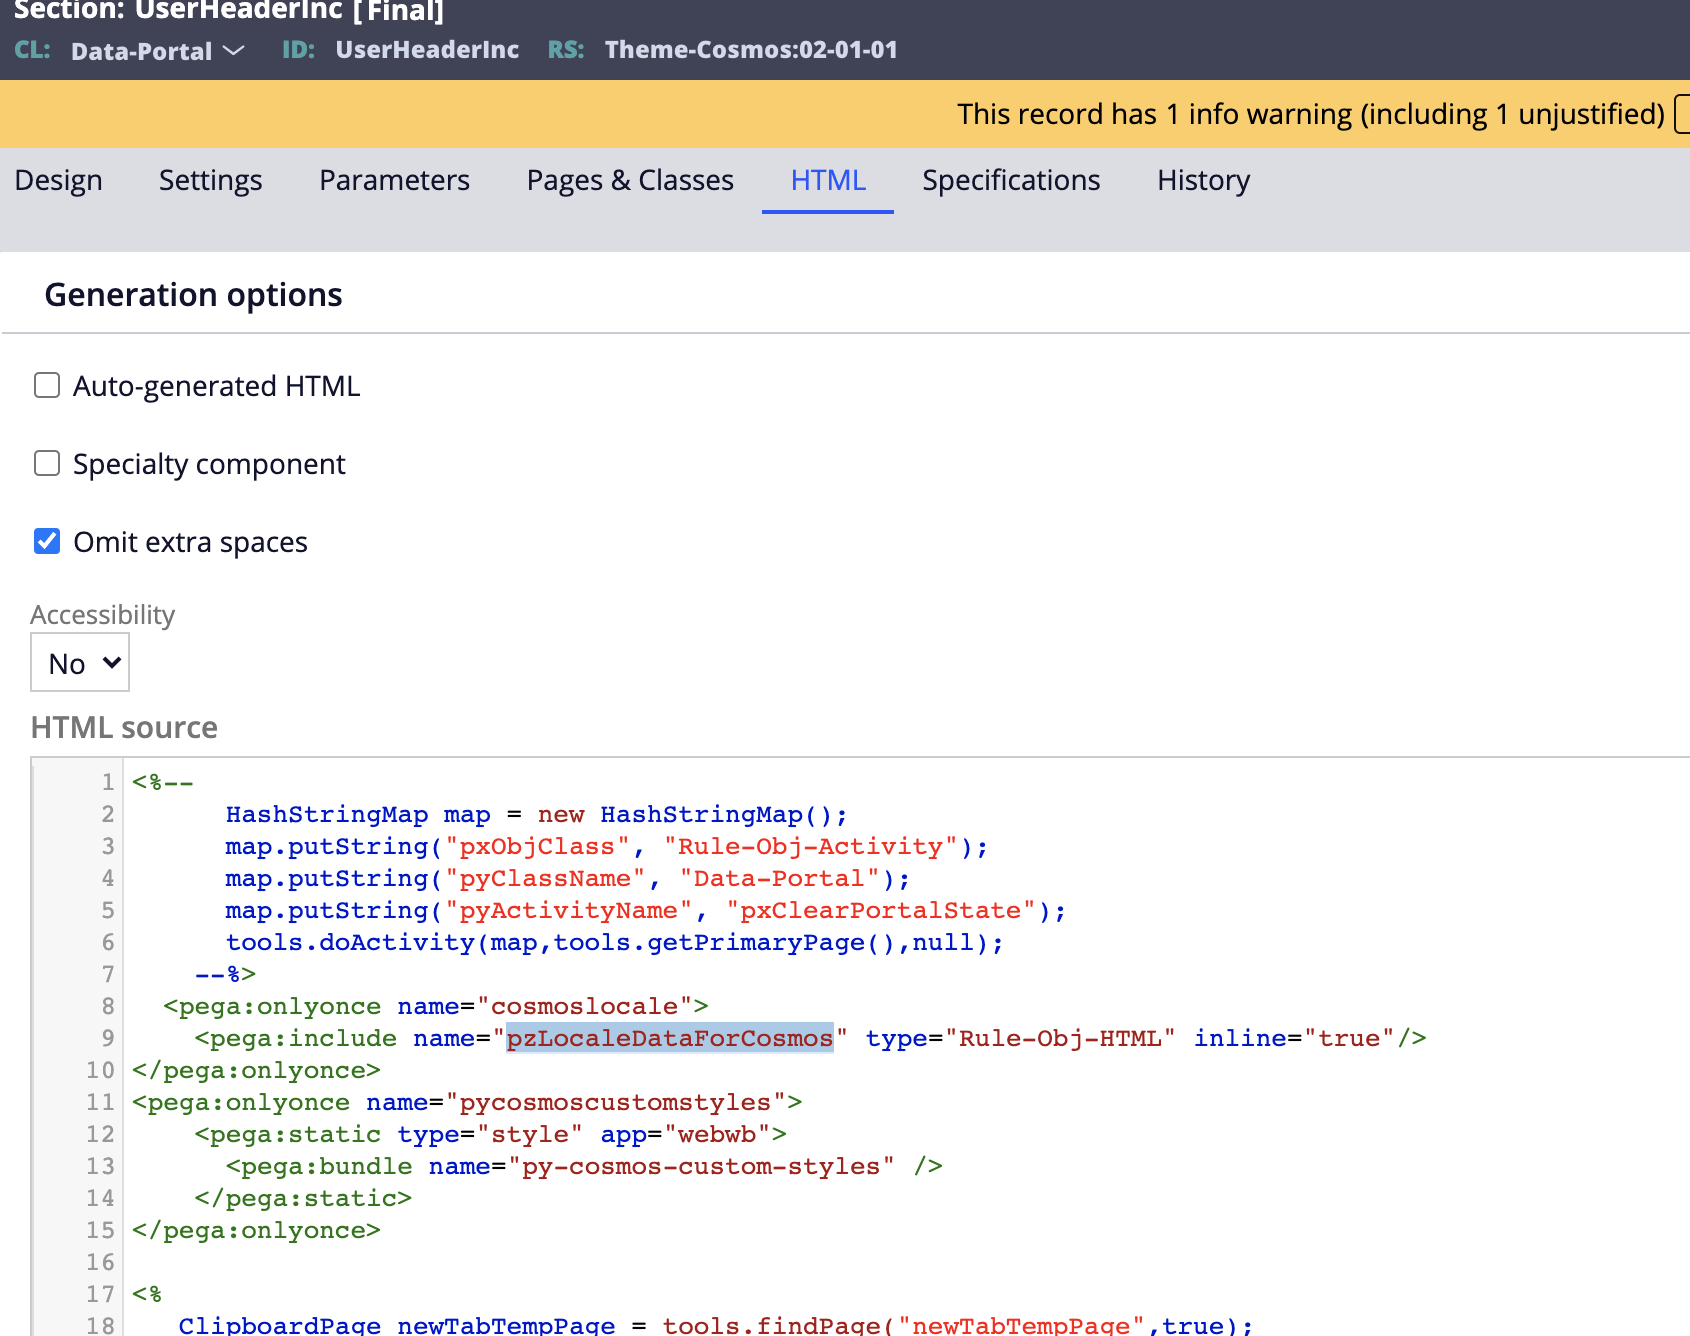
Task: Click the UserHeaderInc ID value
Action: pyautogui.click(x=427, y=50)
